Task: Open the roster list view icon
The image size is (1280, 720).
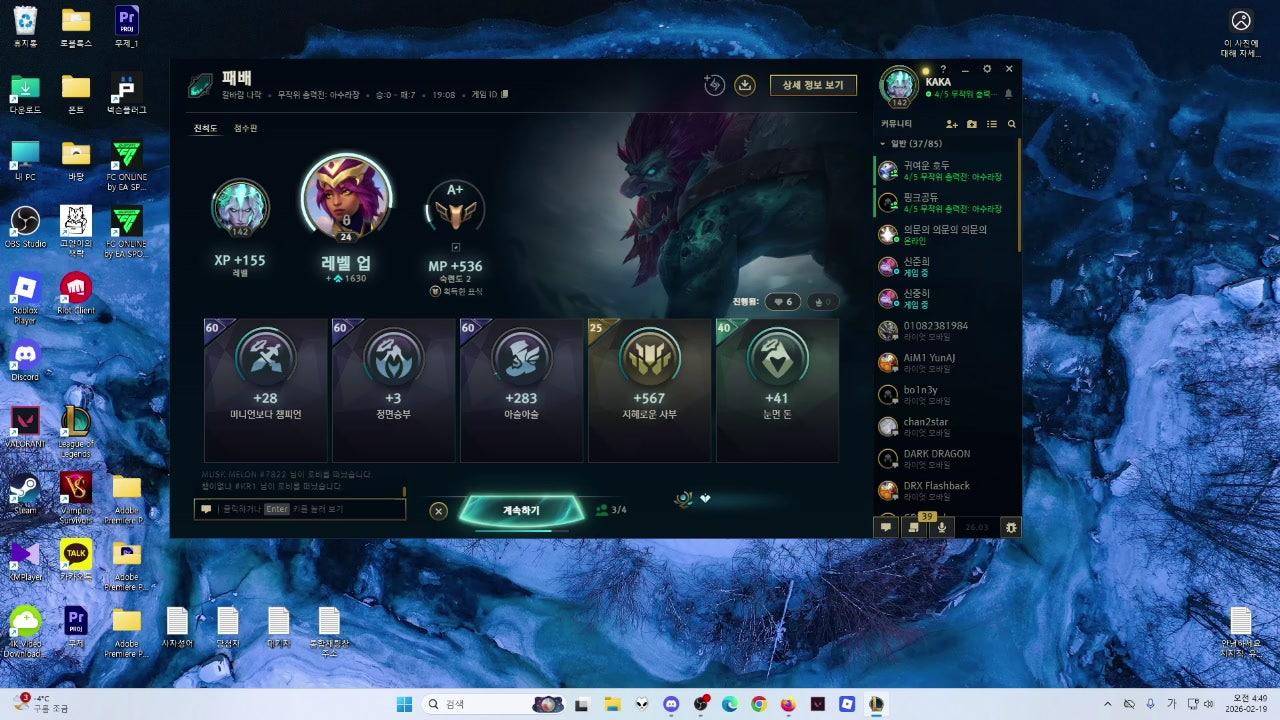Action: pos(994,124)
